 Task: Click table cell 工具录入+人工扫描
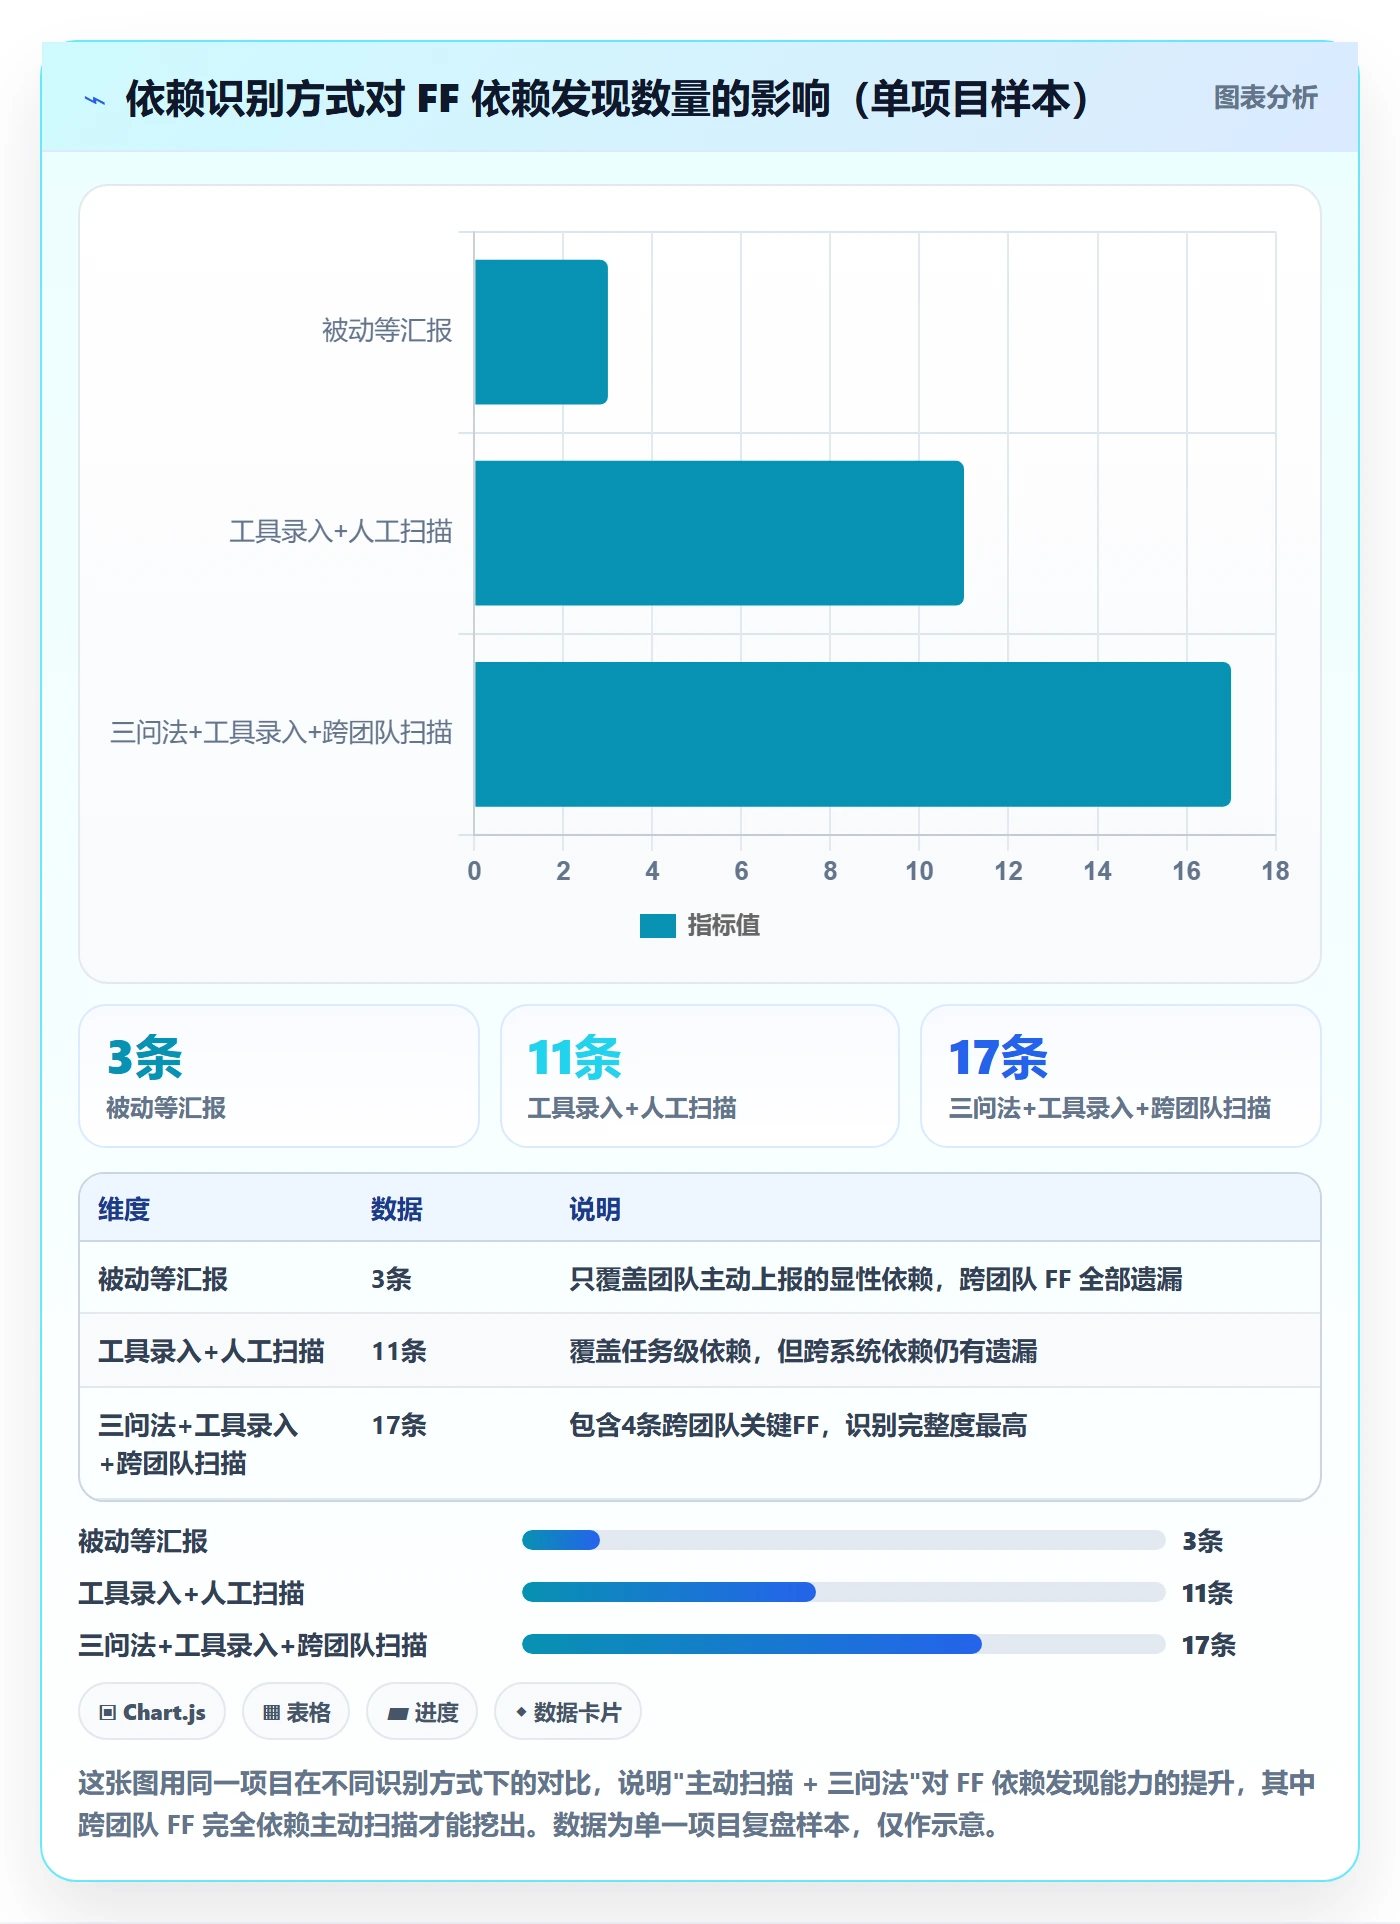point(211,1351)
